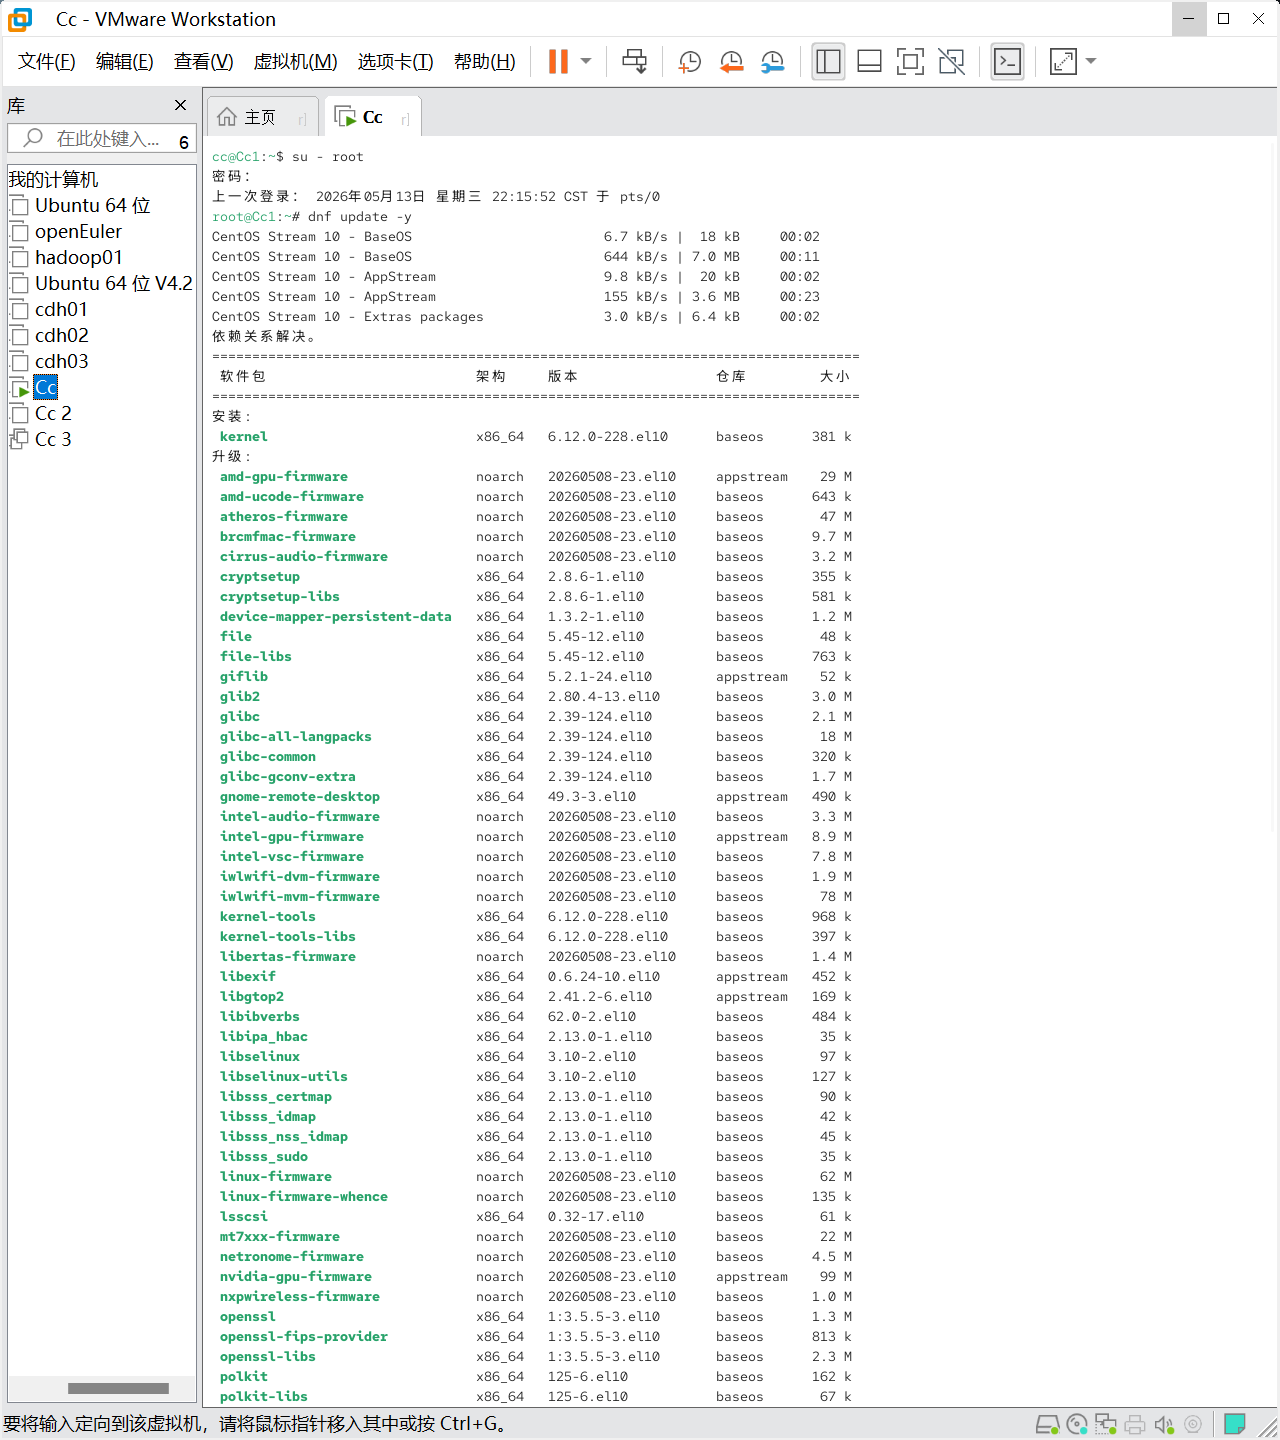Click the network adapter status icon
The height and width of the screenshot is (1440, 1280).
point(1105,1424)
